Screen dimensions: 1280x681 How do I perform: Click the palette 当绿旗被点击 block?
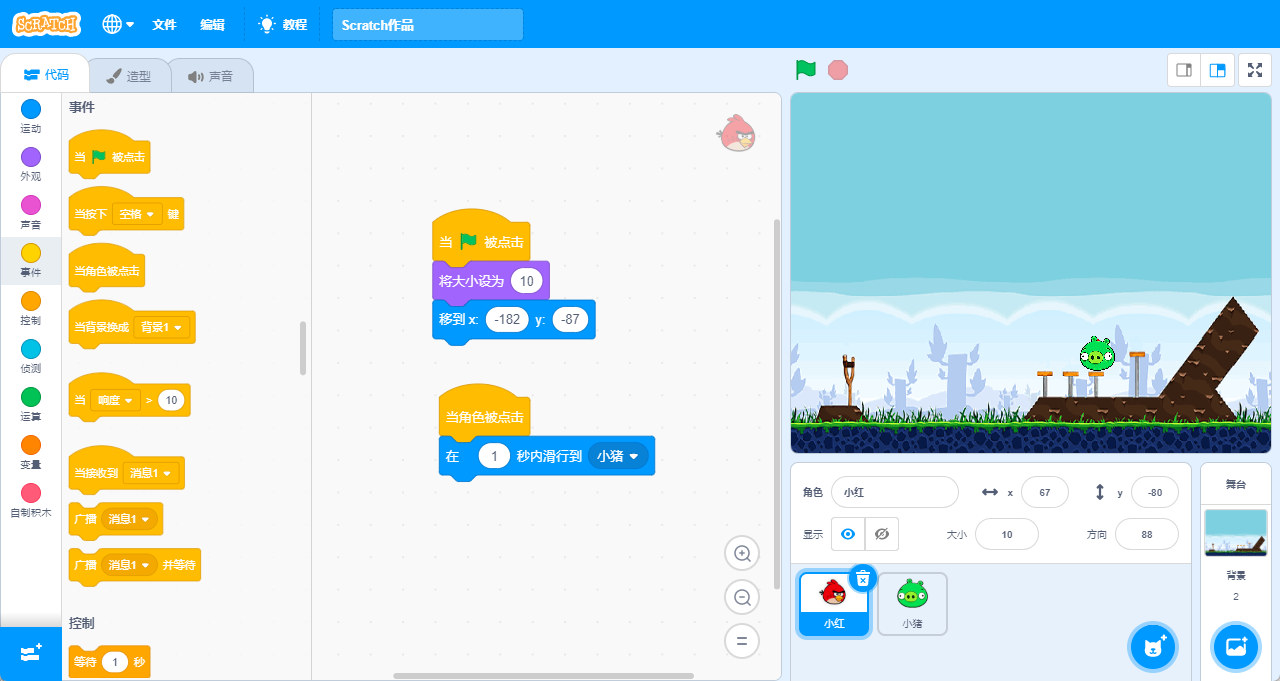pyautogui.click(x=109, y=152)
